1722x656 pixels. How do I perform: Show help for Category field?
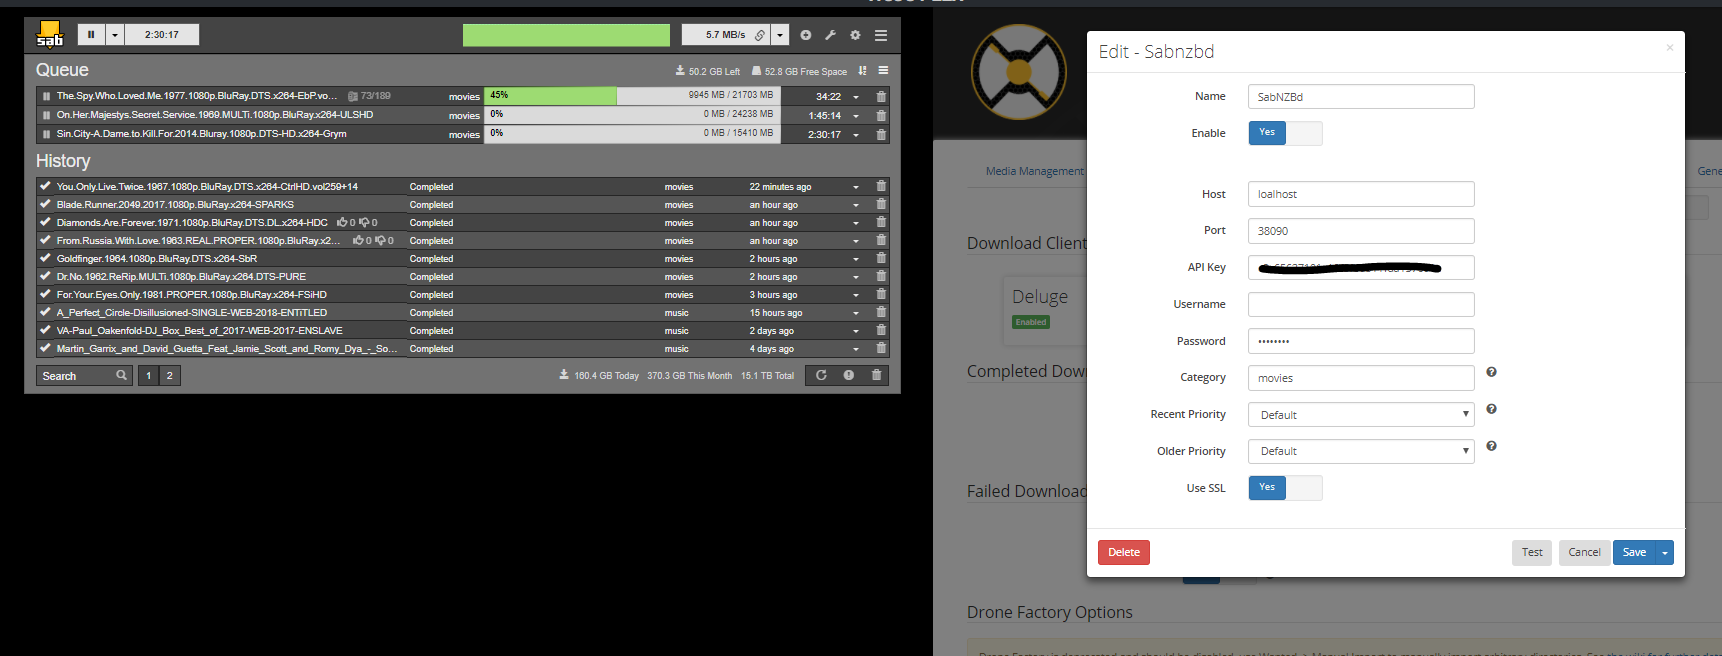coord(1491,372)
